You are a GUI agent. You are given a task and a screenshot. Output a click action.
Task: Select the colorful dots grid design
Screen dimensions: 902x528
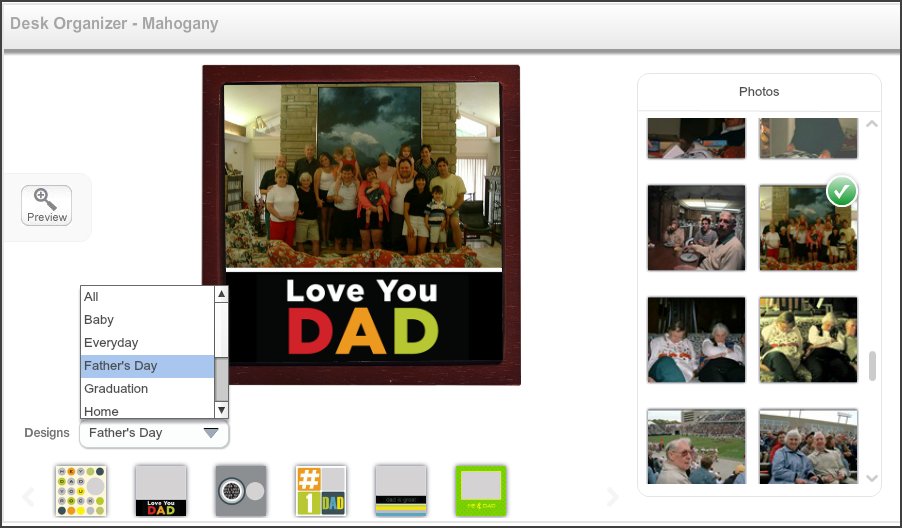(81, 490)
